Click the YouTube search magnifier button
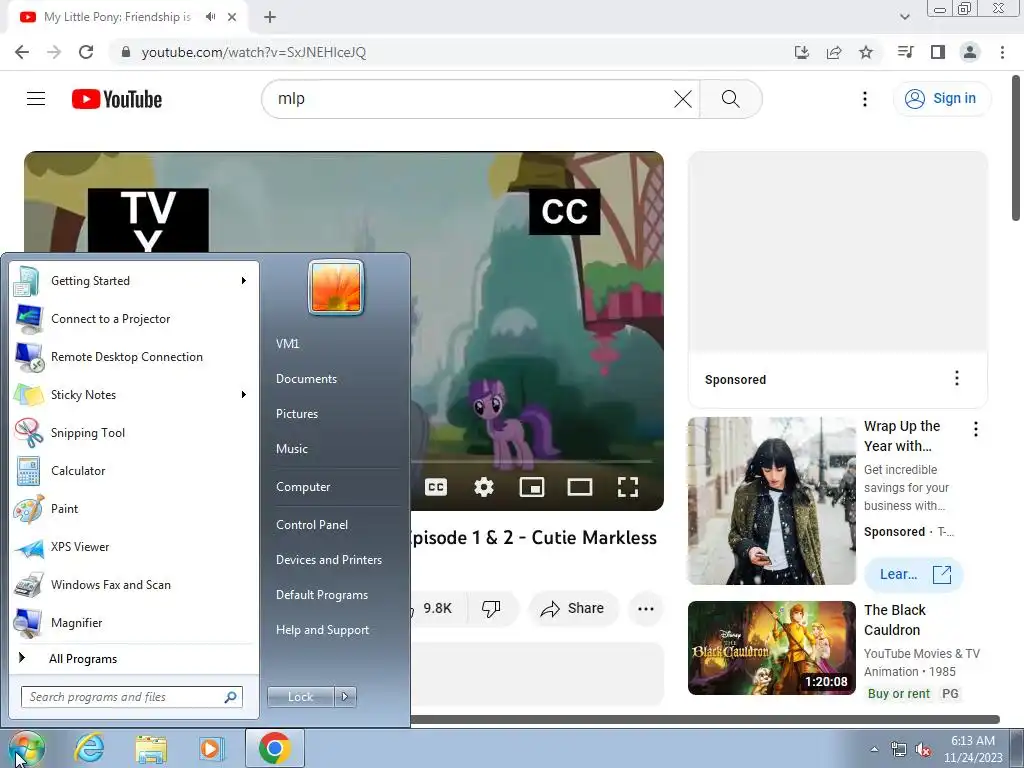The width and height of the screenshot is (1024, 768). [731, 99]
